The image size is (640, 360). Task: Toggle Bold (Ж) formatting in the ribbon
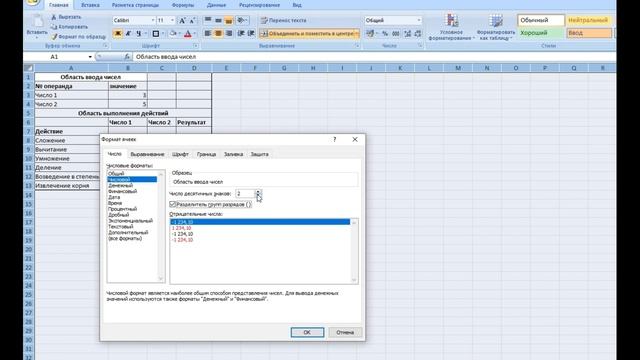(118, 33)
